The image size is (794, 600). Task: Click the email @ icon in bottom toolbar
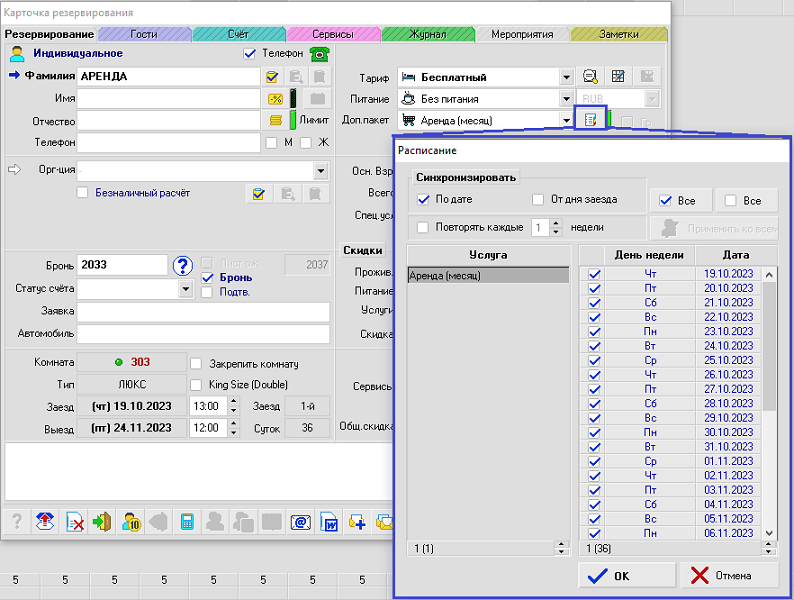click(x=298, y=521)
